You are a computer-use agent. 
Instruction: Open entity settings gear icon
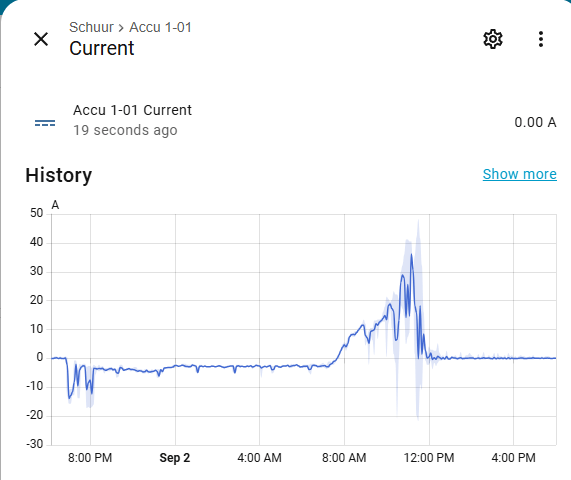(493, 39)
